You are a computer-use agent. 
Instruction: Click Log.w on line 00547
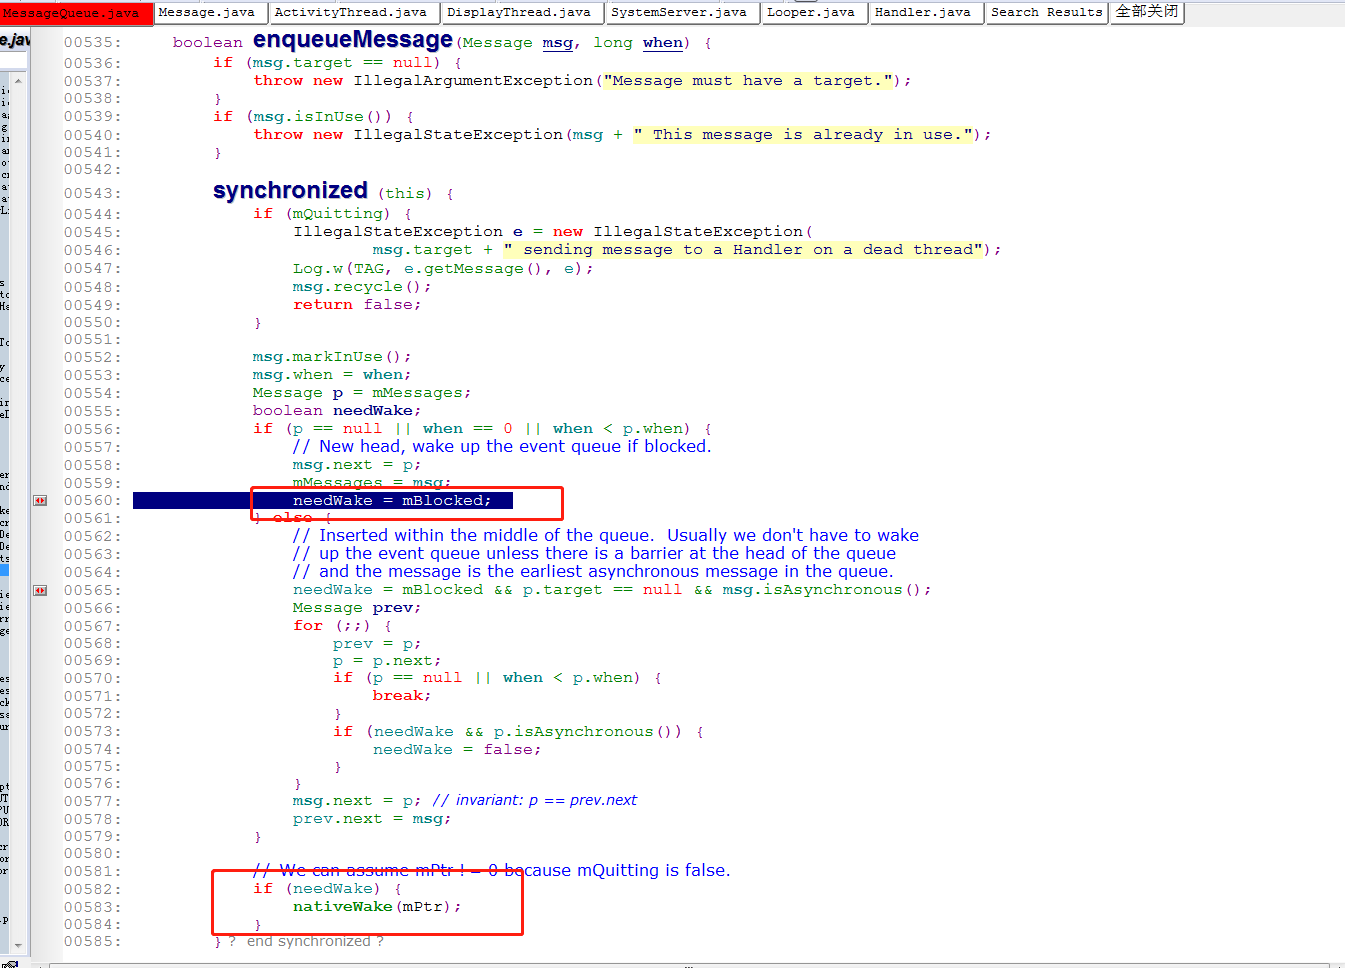click(x=318, y=269)
